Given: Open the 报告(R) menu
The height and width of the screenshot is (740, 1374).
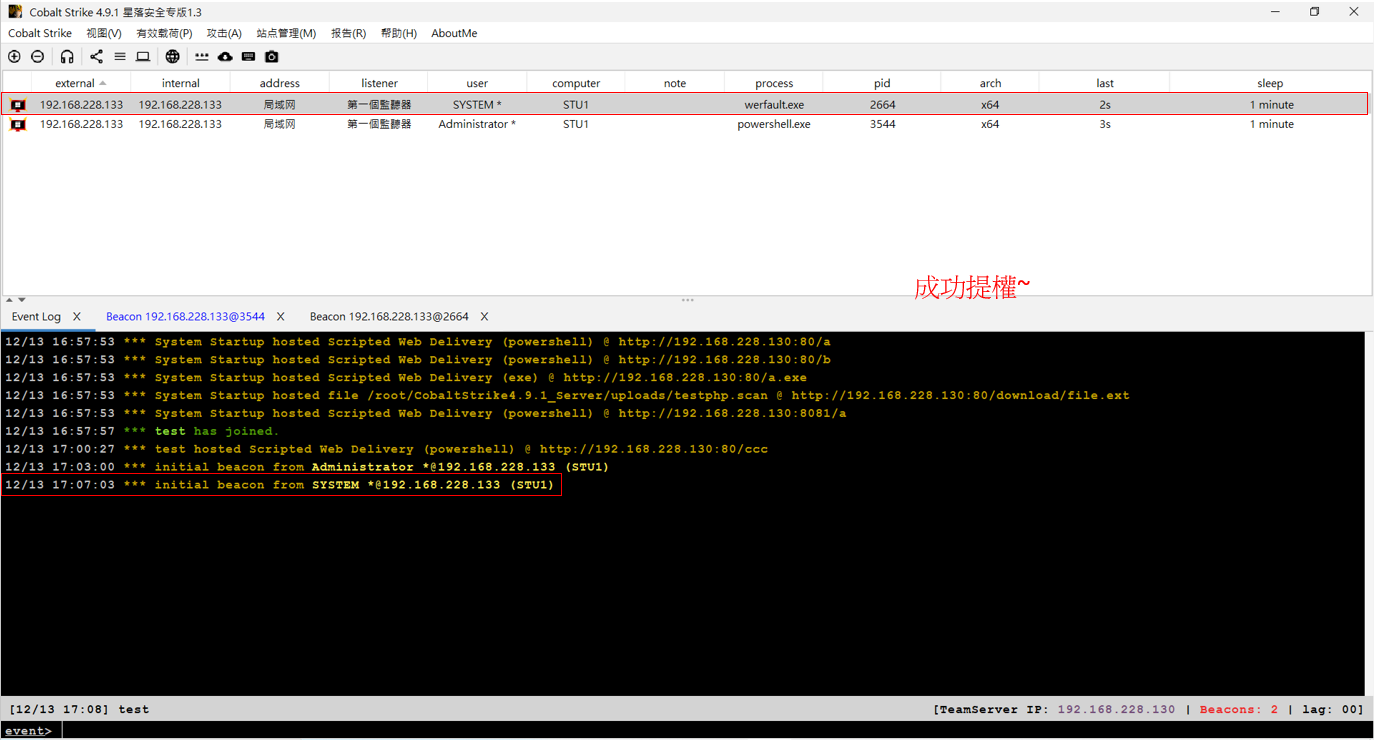Looking at the screenshot, I should click(x=348, y=33).
